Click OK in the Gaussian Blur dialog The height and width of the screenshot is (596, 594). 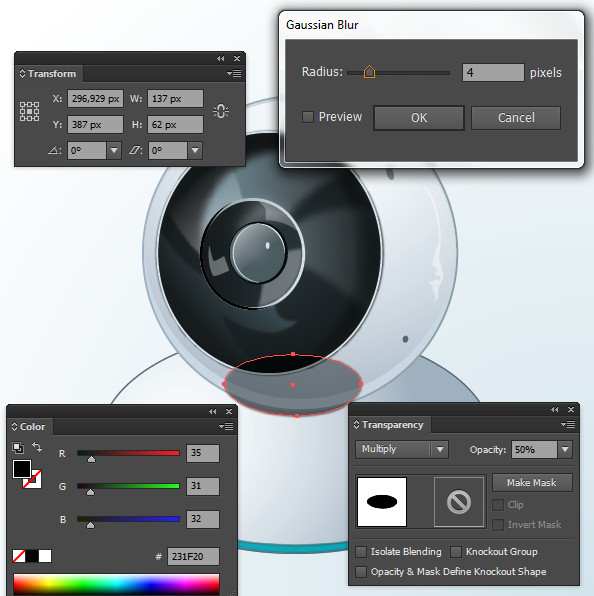click(419, 118)
